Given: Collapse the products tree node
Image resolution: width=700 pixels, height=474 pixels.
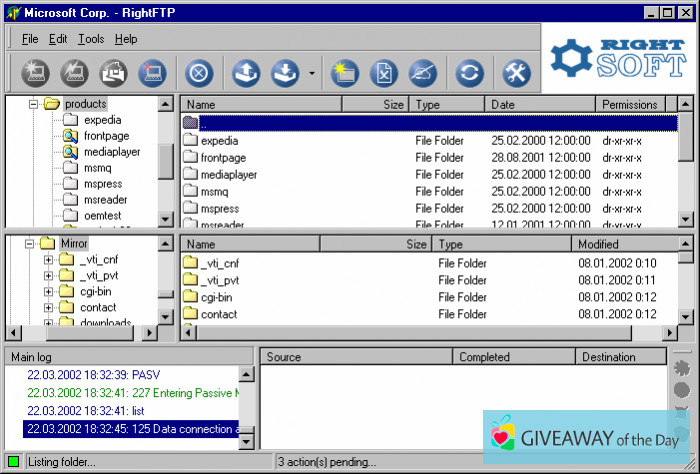Looking at the screenshot, I should 33,104.
